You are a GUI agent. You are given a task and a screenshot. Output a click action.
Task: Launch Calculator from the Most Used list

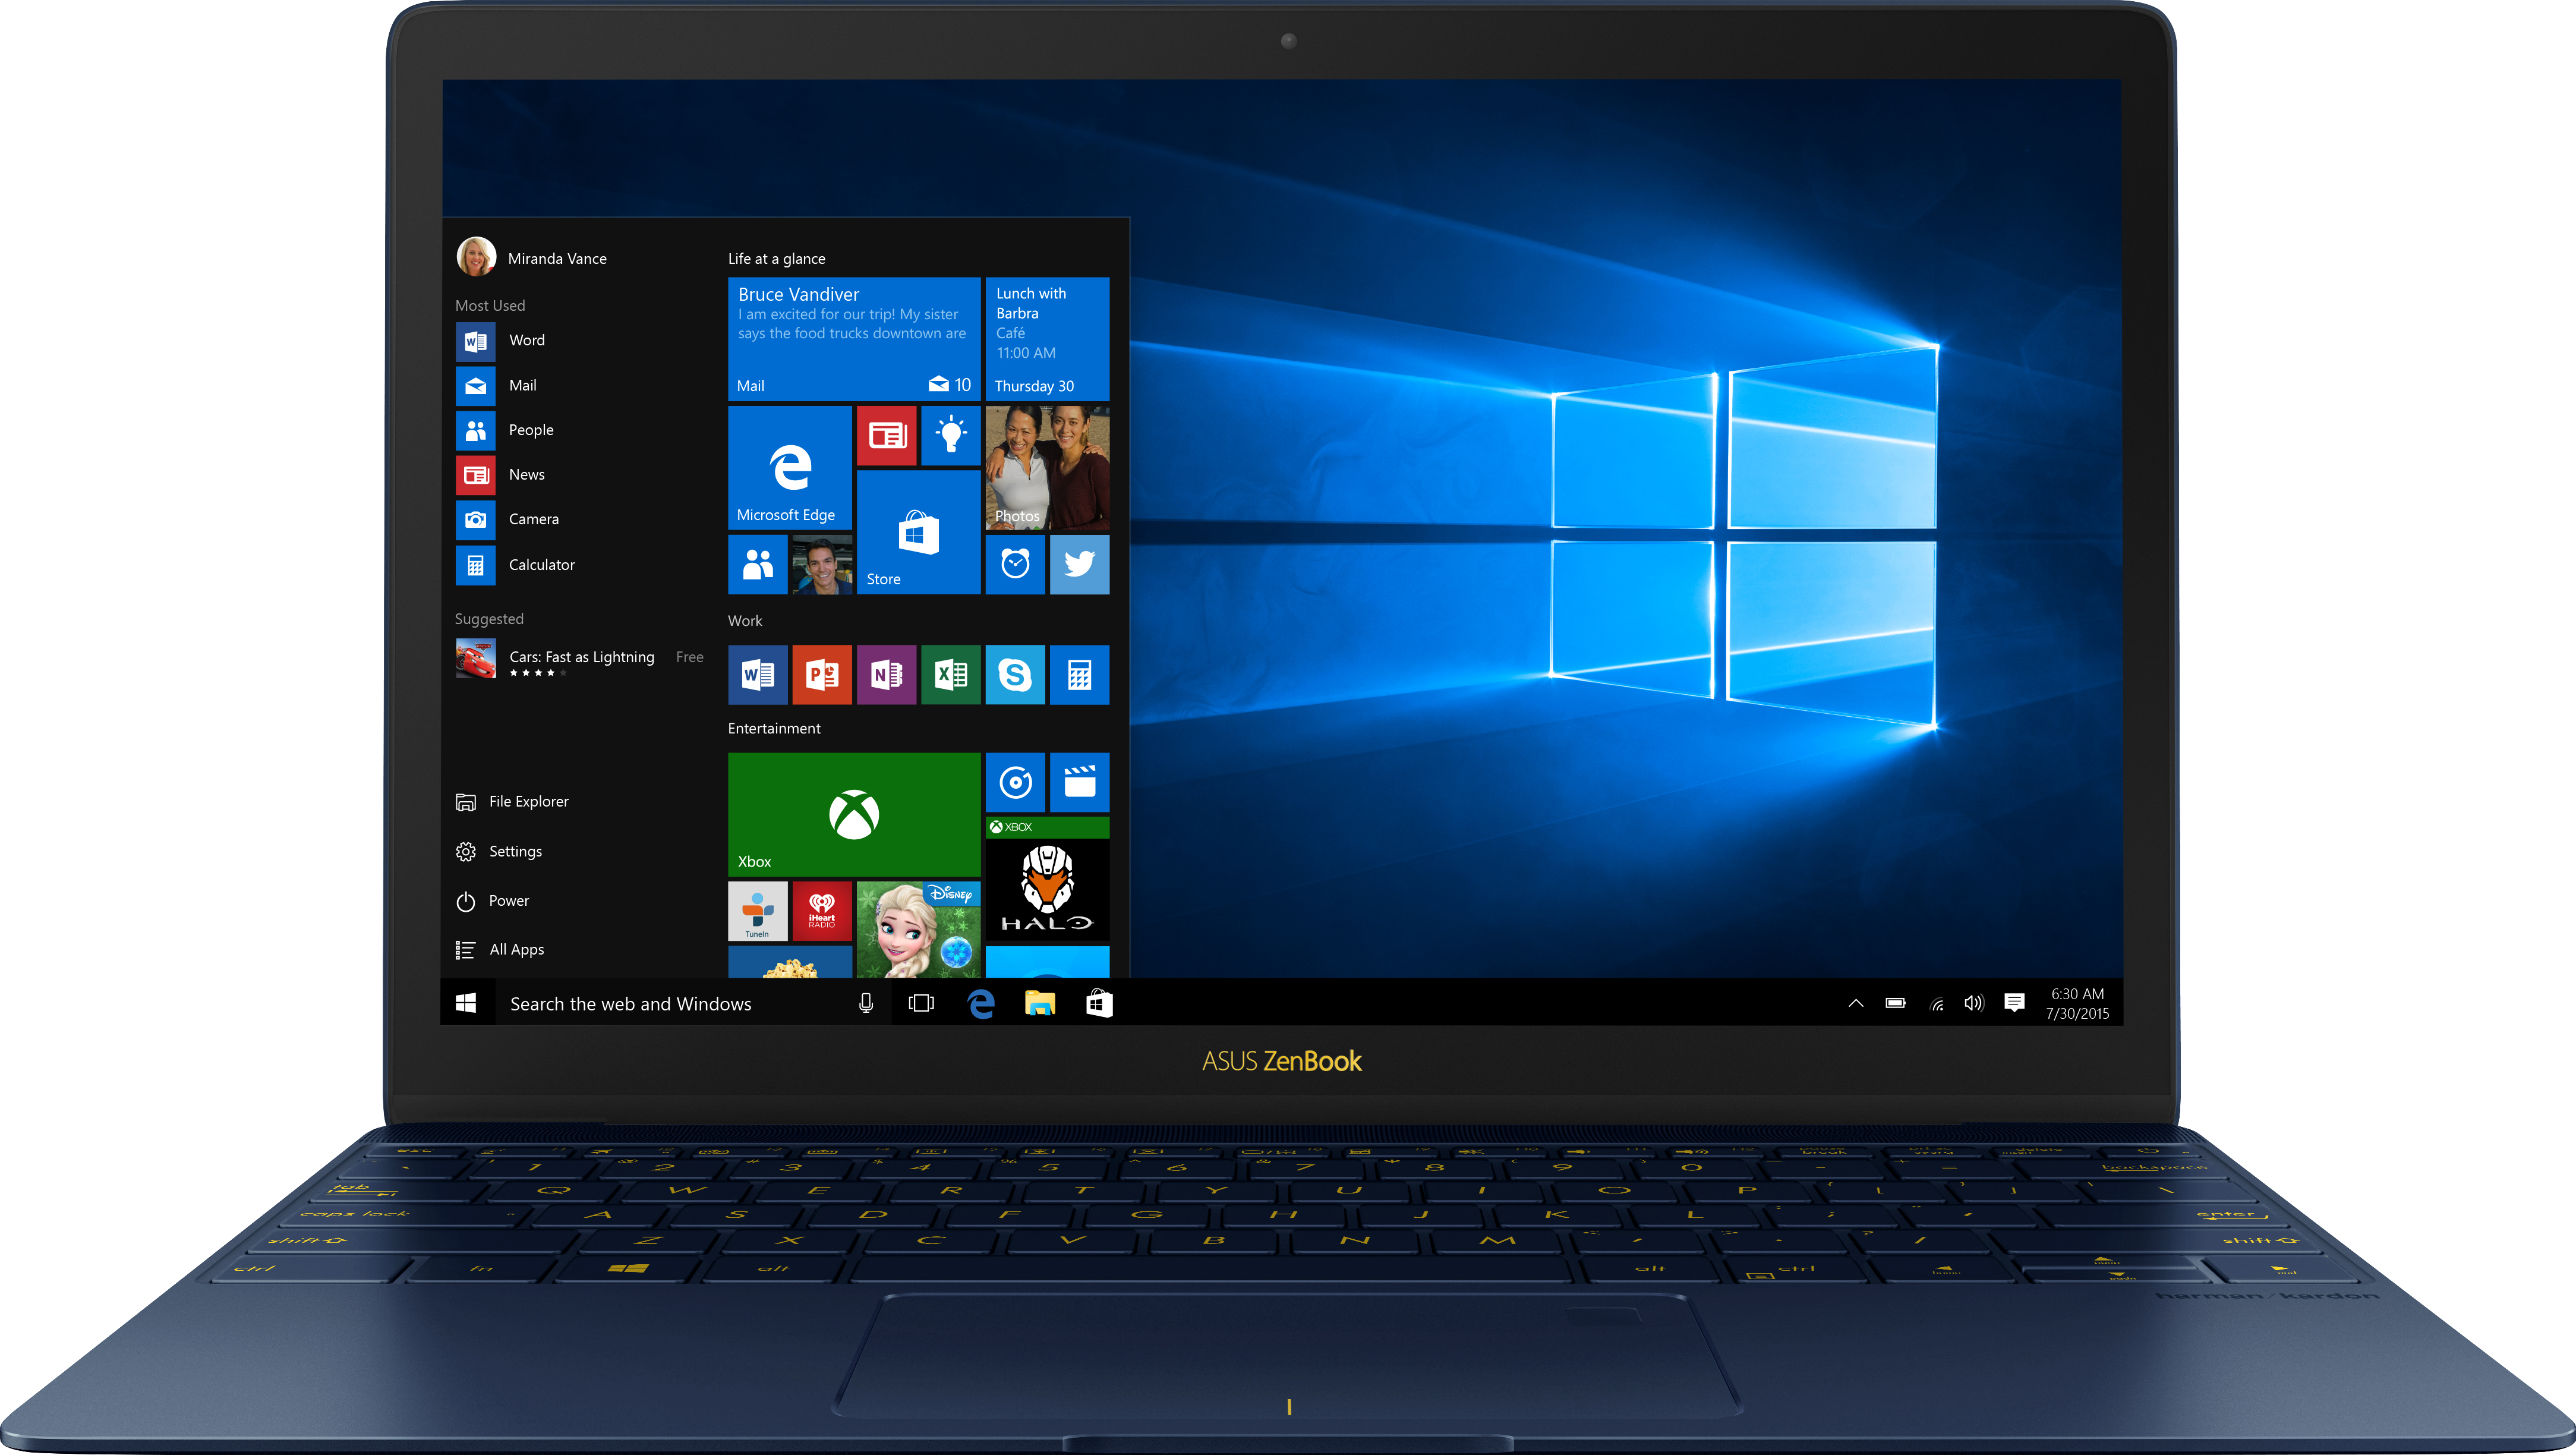[x=515, y=564]
